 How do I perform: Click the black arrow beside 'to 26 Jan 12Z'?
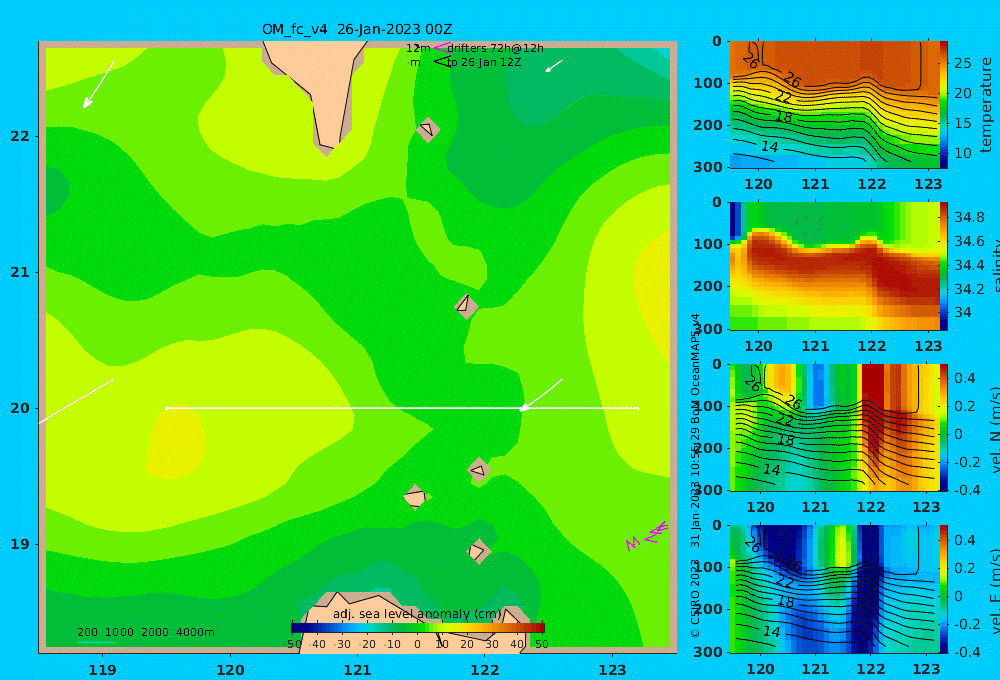click(441, 62)
